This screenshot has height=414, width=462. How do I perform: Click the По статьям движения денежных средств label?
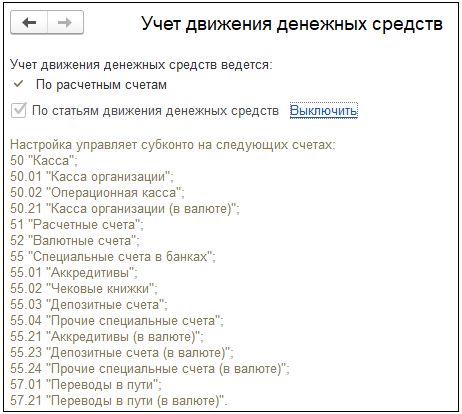[155, 111]
